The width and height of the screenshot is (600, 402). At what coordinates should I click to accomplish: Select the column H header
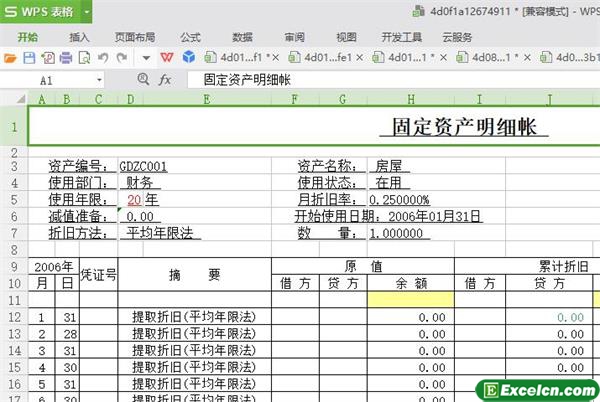pyautogui.click(x=411, y=99)
